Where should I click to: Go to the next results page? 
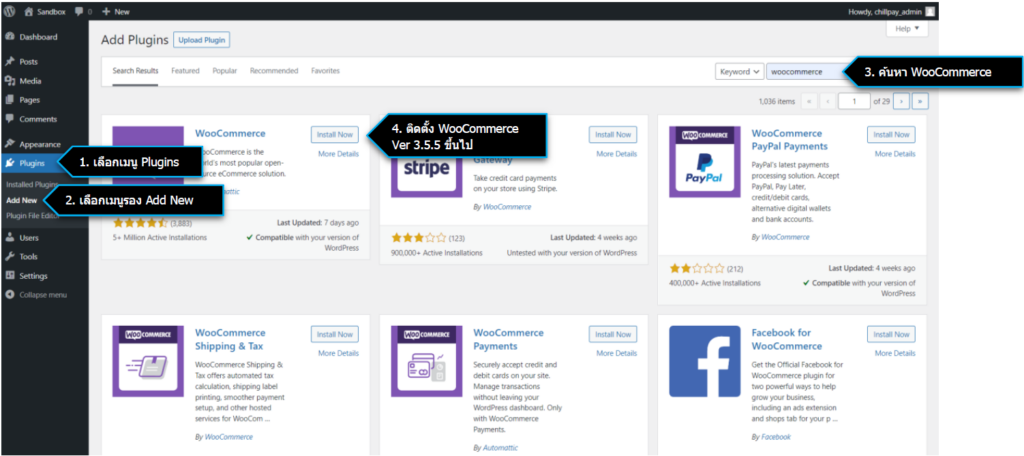(x=902, y=101)
